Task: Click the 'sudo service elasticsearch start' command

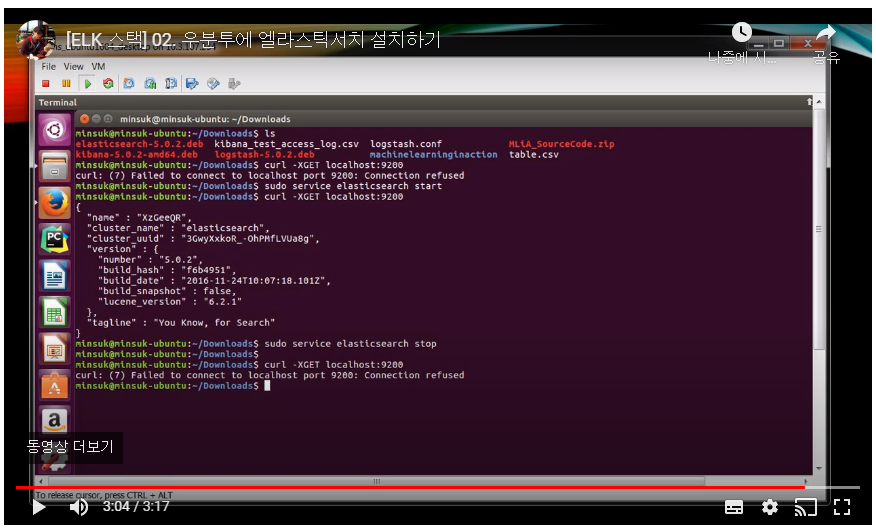Action: click(x=353, y=186)
